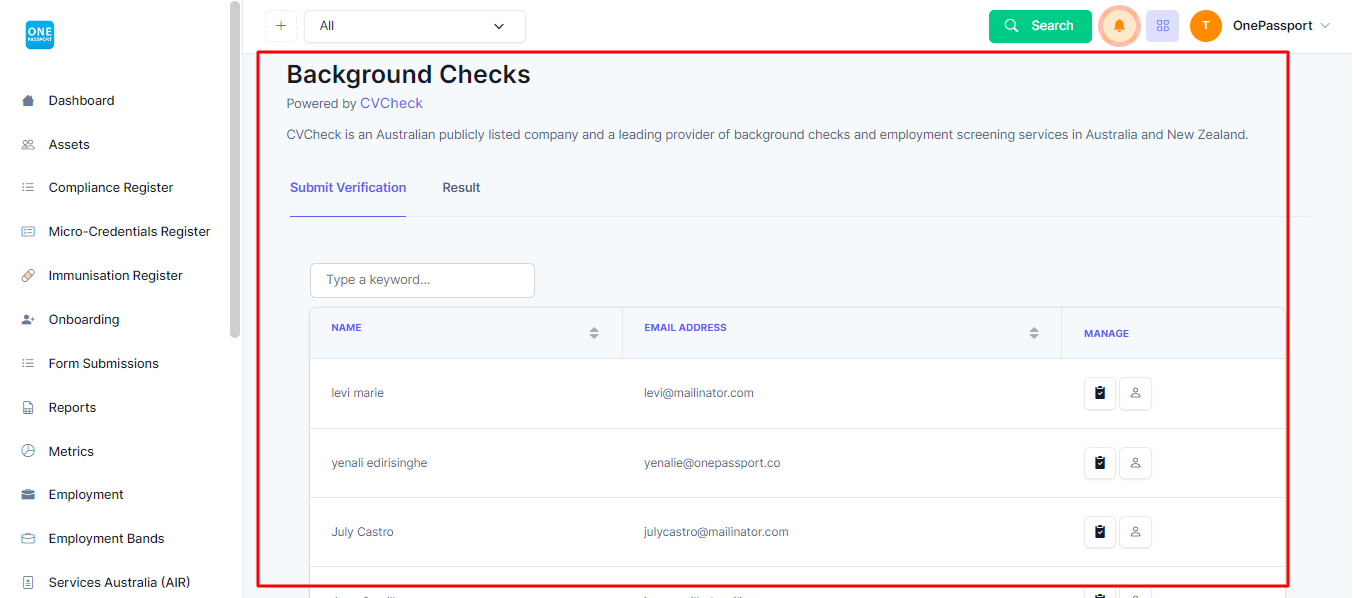The image size is (1353, 598).
Task: Follow the CVCheck link
Action: (x=391, y=103)
